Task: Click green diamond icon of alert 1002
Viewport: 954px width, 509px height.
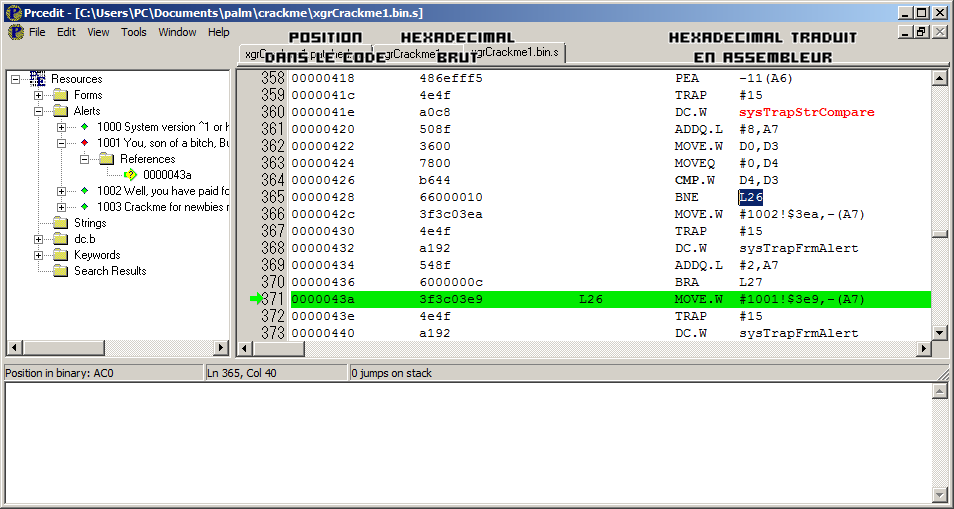Action: tap(84, 191)
